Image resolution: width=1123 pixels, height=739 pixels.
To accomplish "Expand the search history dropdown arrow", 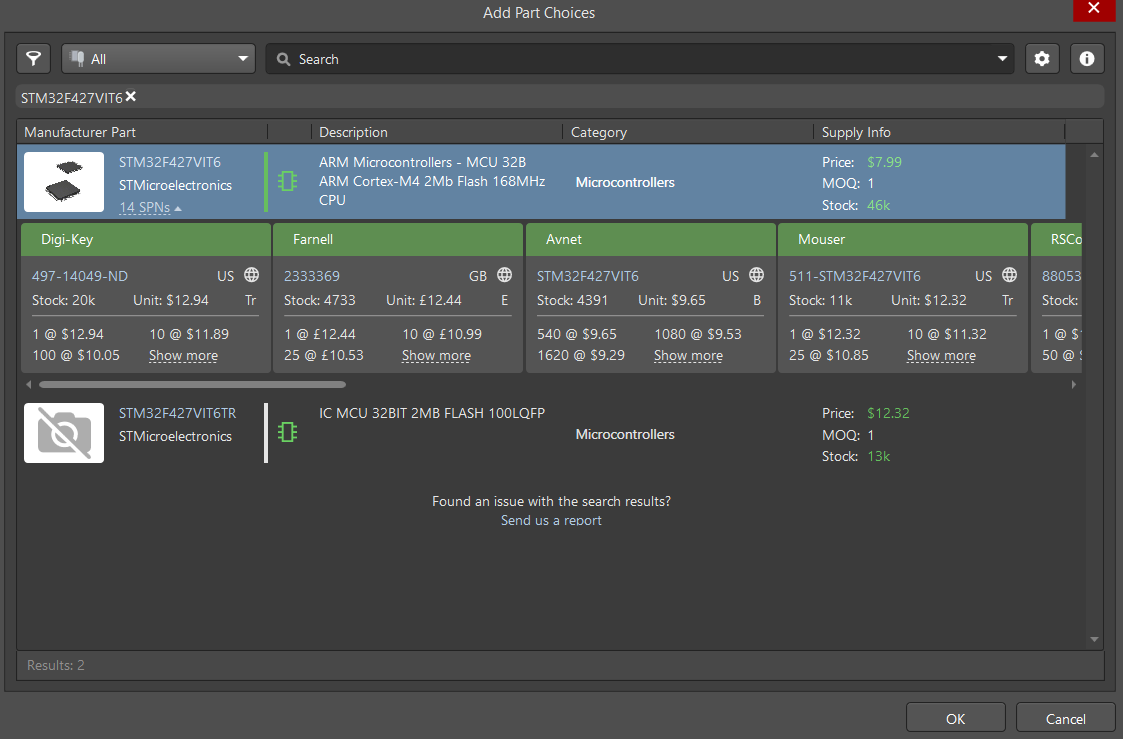I will pos(1002,59).
